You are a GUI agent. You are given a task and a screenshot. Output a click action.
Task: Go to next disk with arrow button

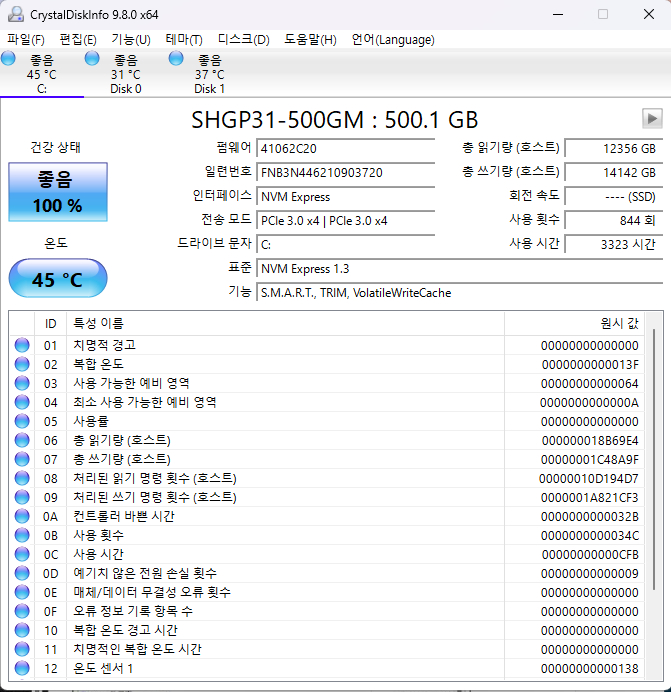652,118
